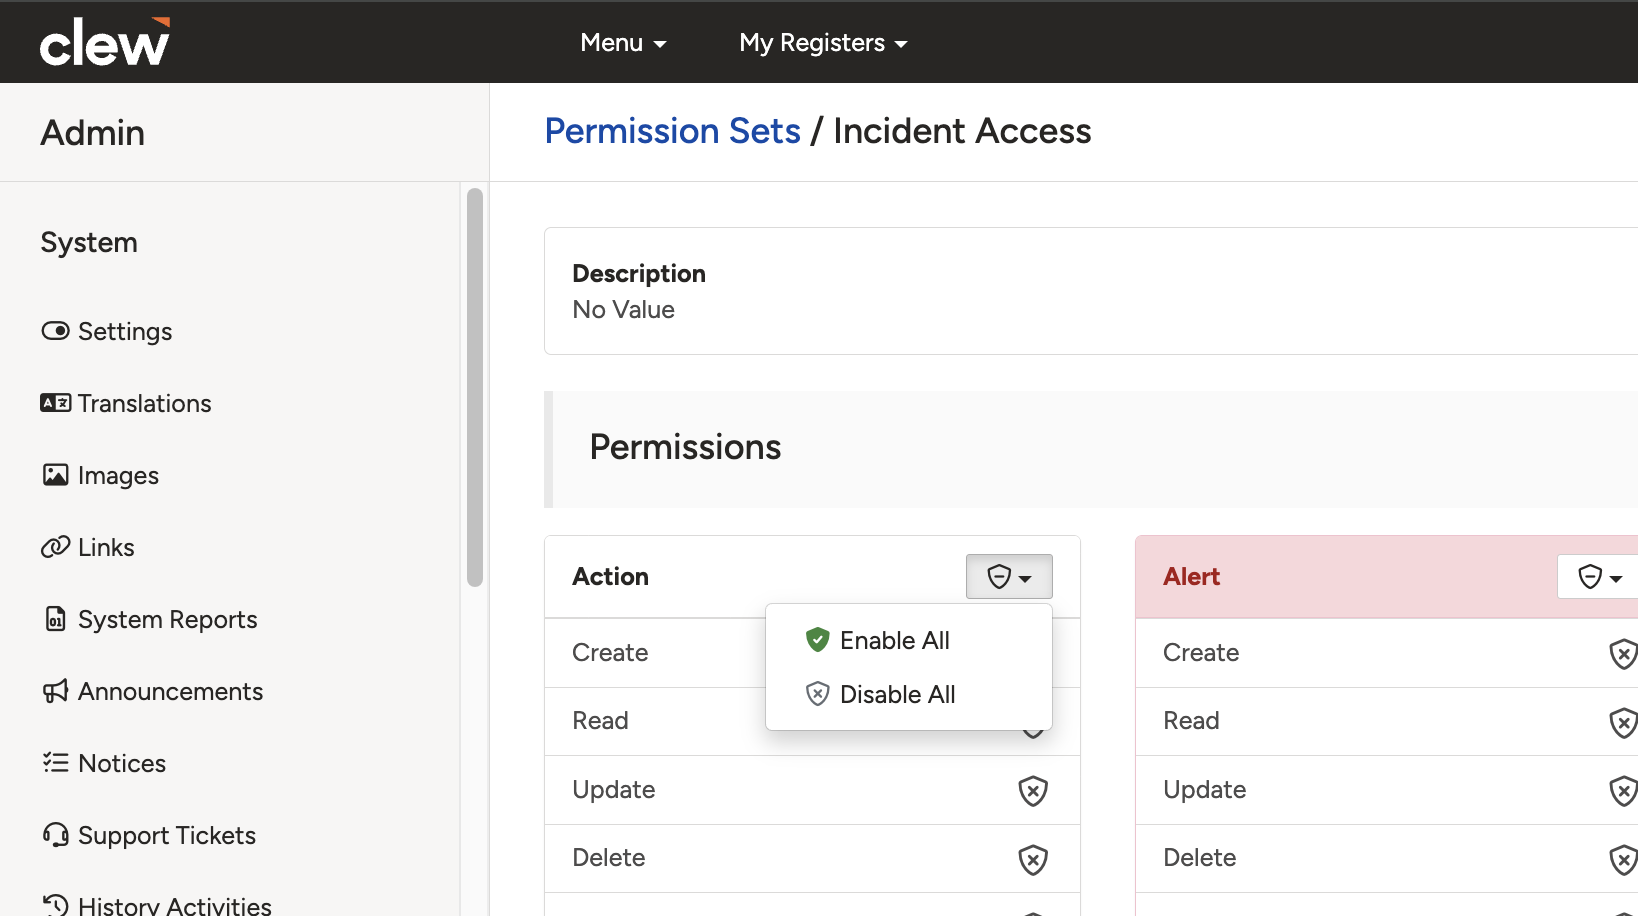Click the Clew logo

click(x=104, y=42)
